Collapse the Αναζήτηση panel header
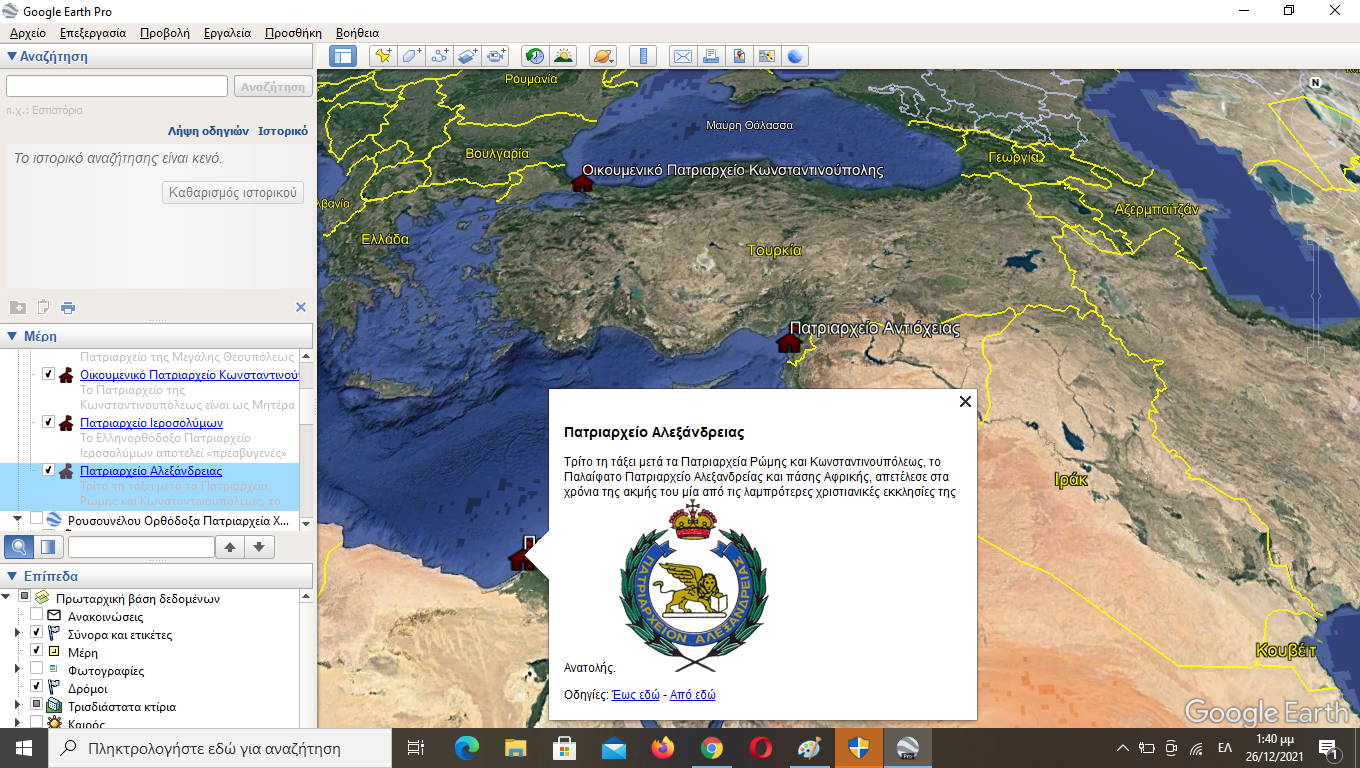This screenshot has width=1360, height=768. point(157,56)
